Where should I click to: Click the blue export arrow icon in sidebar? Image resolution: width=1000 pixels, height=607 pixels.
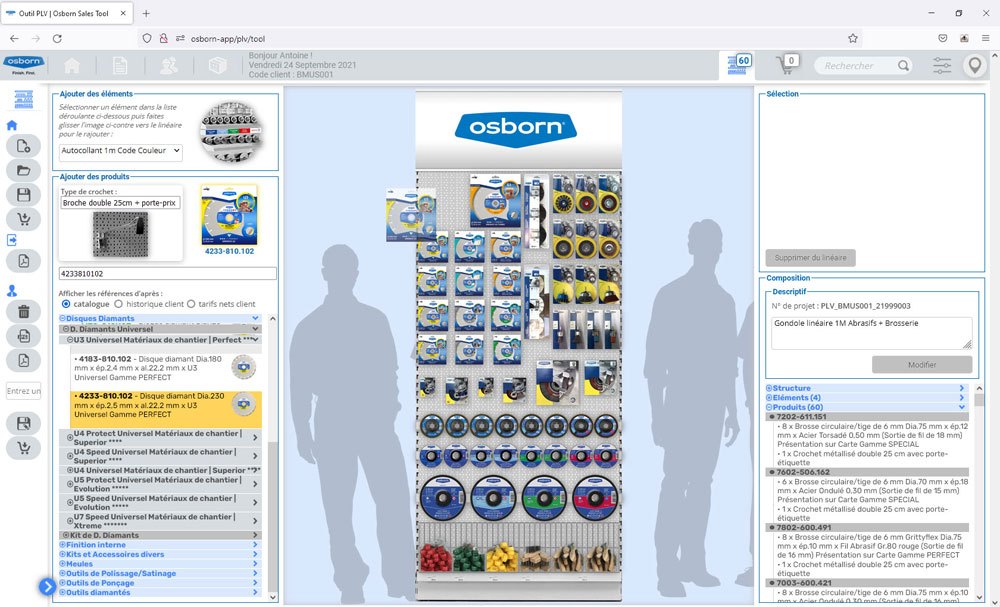tap(12, 240)
